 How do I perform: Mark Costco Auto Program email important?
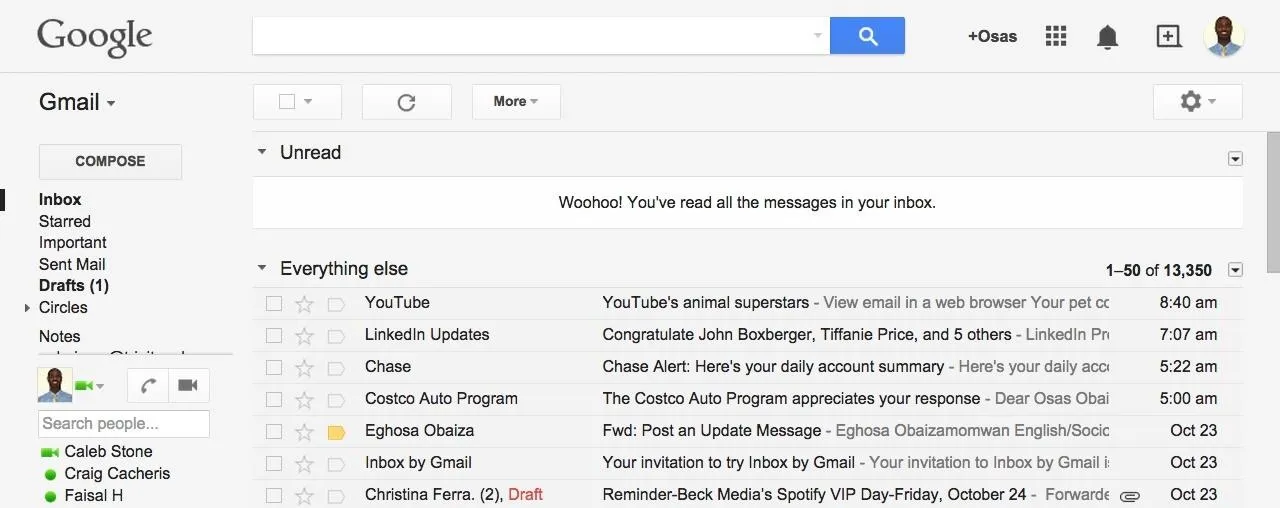coord(336,399)
